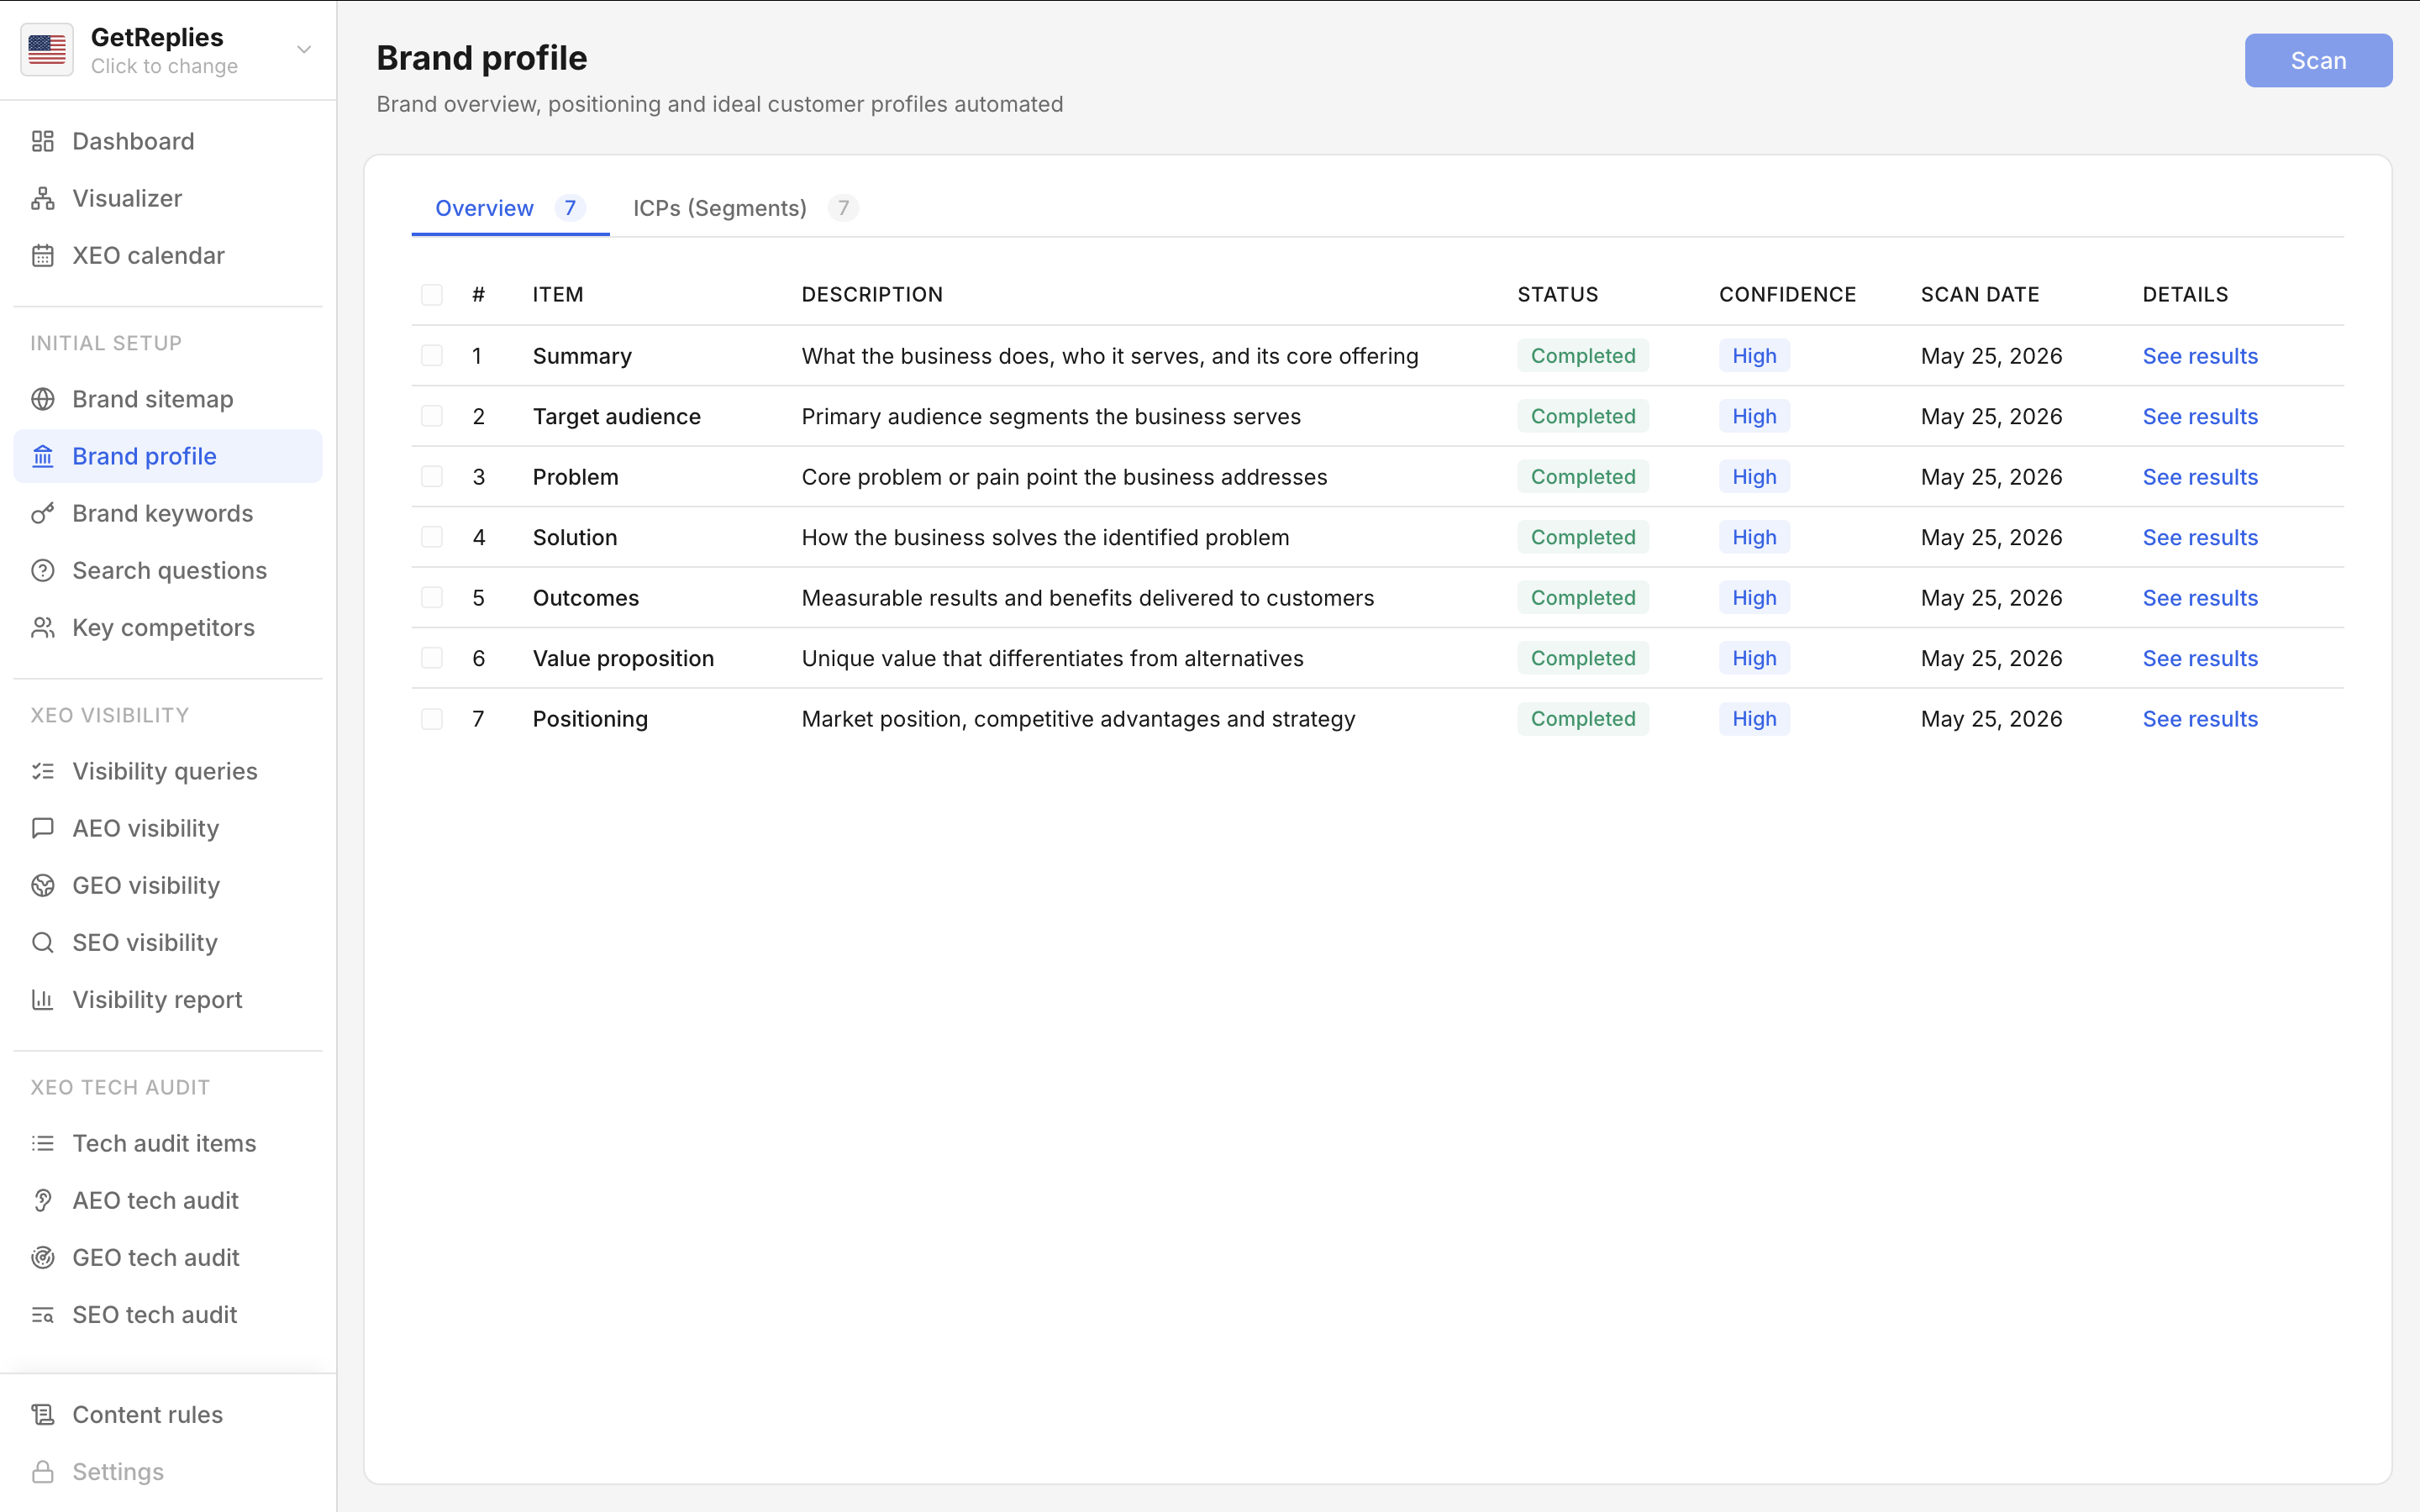Check the Target audience row checkbox
Screen dimensions: 2420x1512
(432, 416)
